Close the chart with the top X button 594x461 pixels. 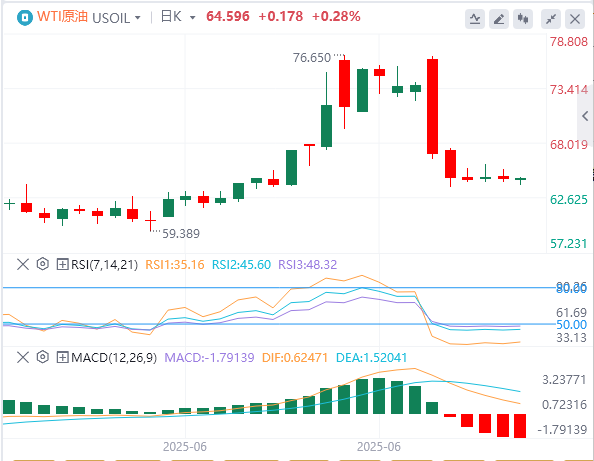click(575, 19)
